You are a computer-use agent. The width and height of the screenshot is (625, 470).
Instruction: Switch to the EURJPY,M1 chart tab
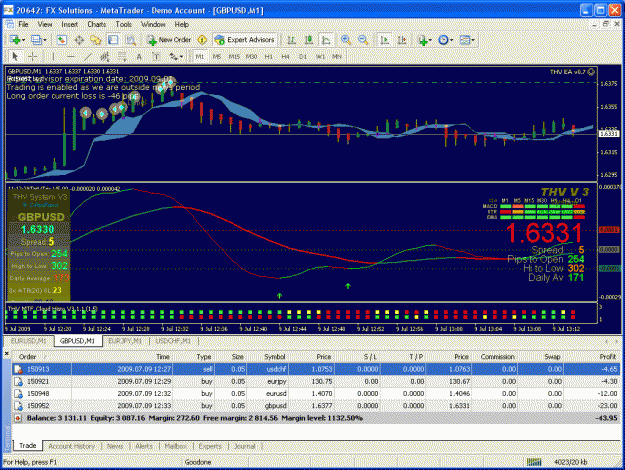point(125,341)
